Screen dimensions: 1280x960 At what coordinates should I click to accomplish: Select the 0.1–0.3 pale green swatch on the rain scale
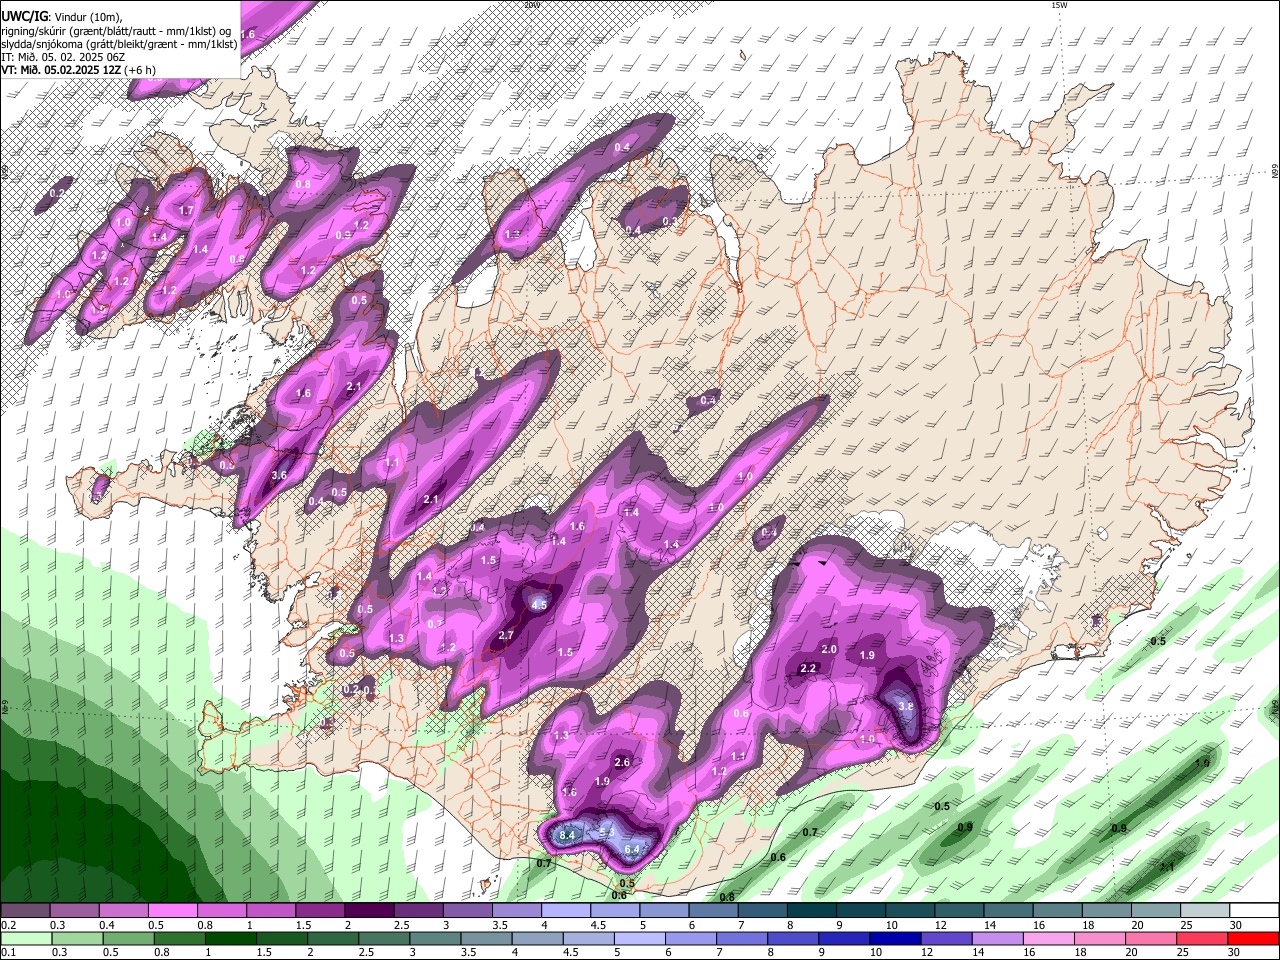click(26, 938)
